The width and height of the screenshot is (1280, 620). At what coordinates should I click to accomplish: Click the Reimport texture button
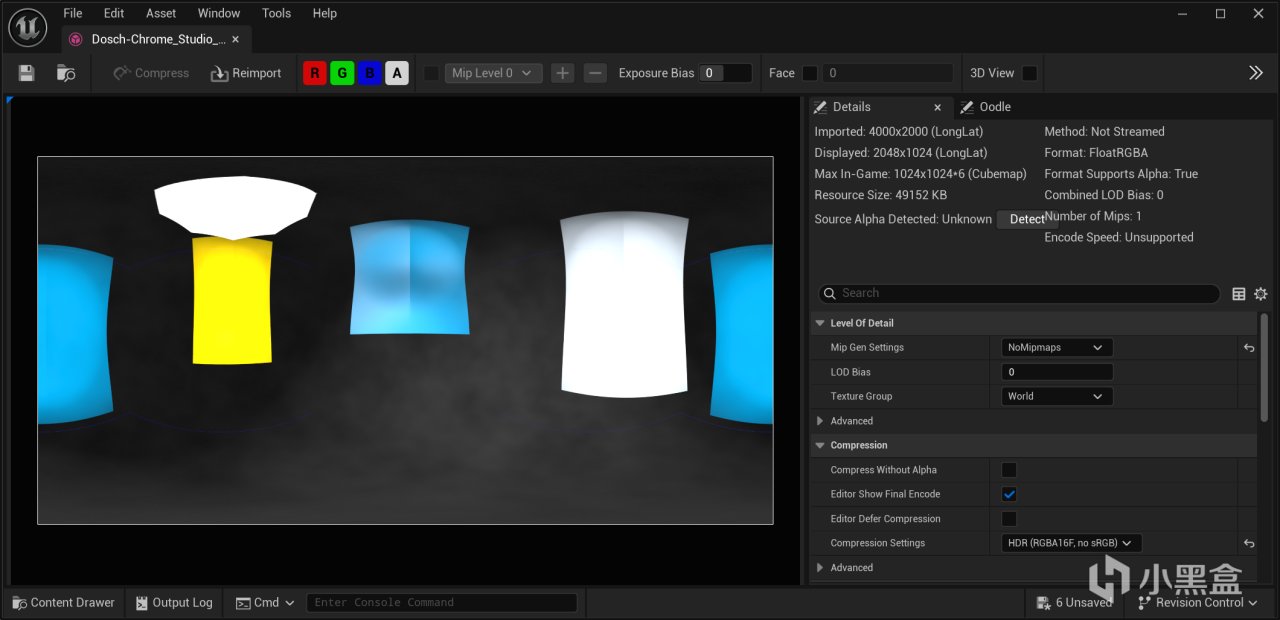pyautogui.click(x=246, y=73)
